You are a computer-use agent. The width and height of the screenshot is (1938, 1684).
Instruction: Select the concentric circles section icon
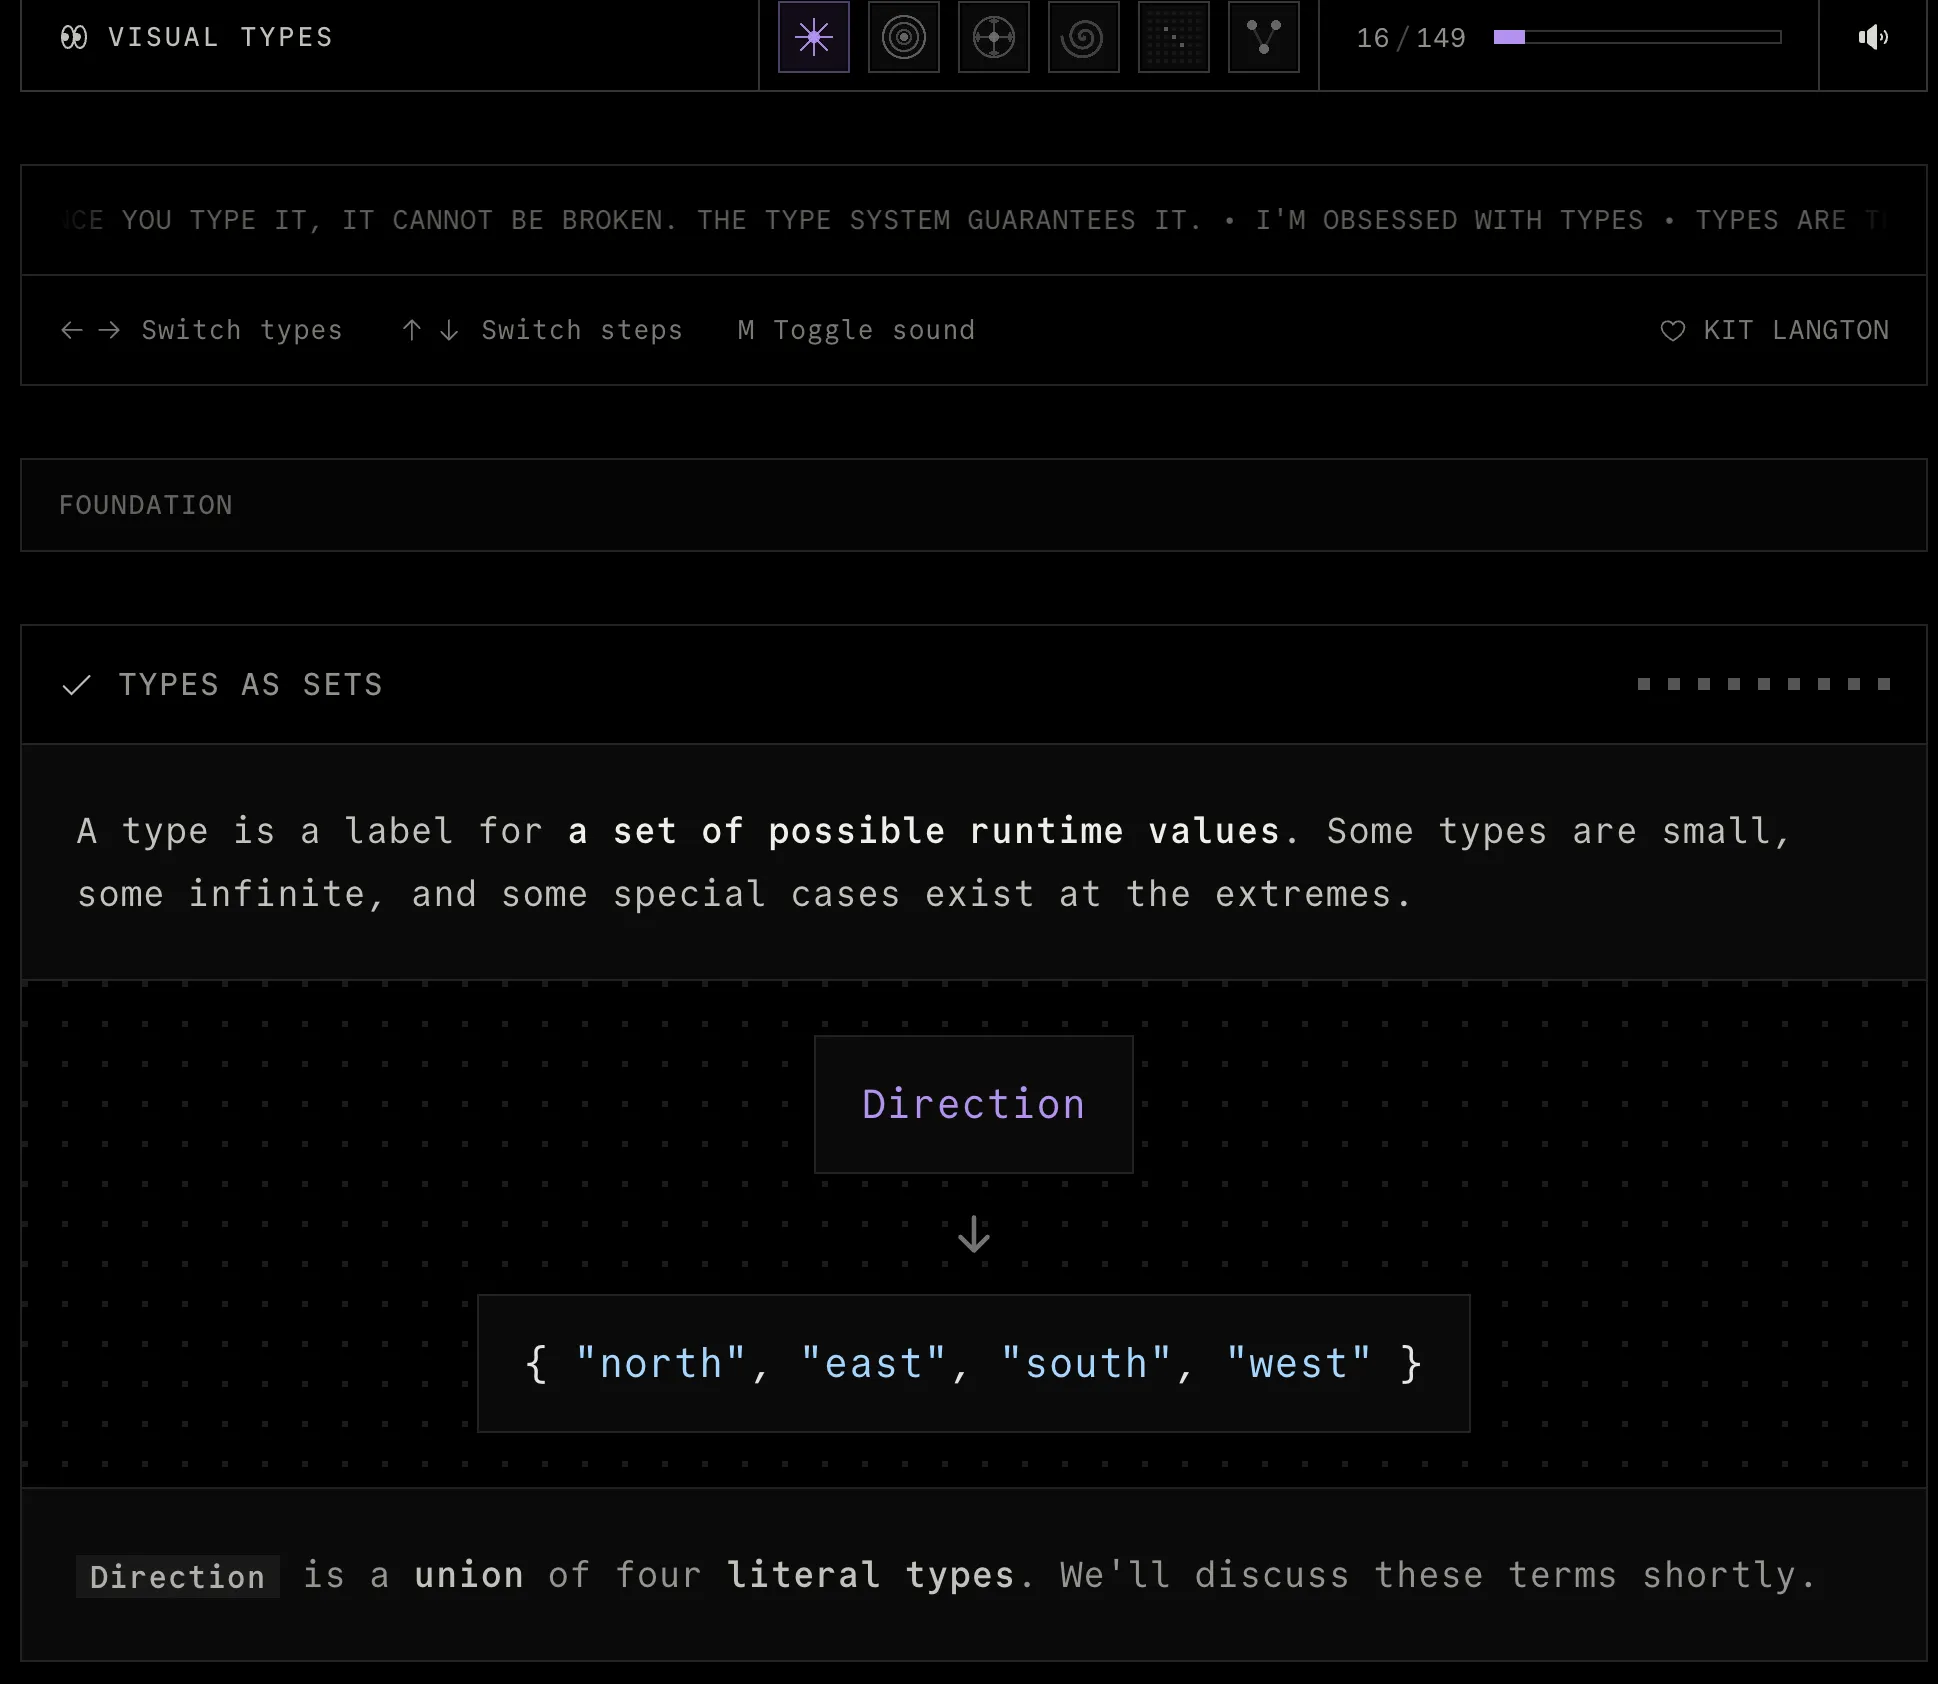click(903, 38)
